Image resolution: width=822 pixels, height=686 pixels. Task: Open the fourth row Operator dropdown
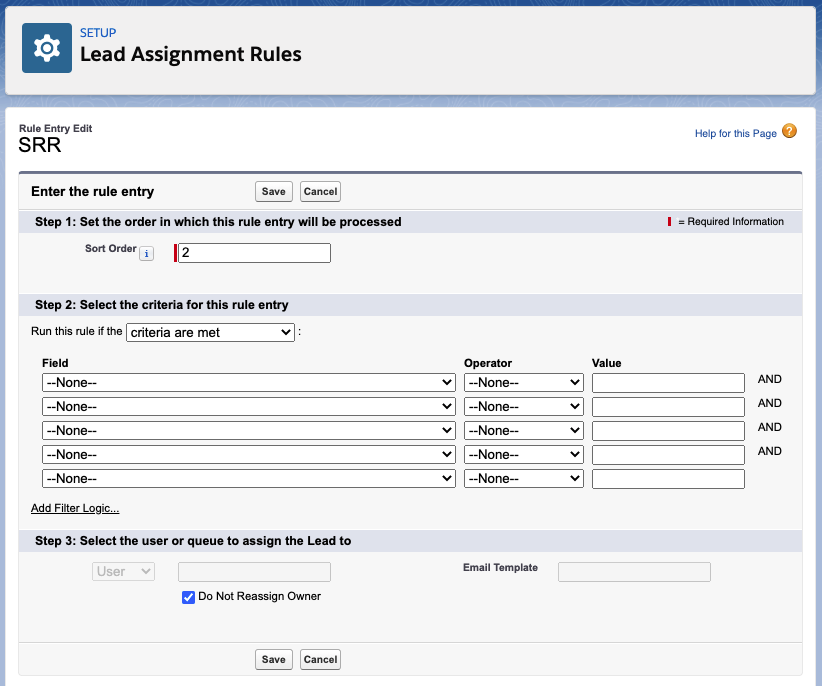click(x=524, y=454)
